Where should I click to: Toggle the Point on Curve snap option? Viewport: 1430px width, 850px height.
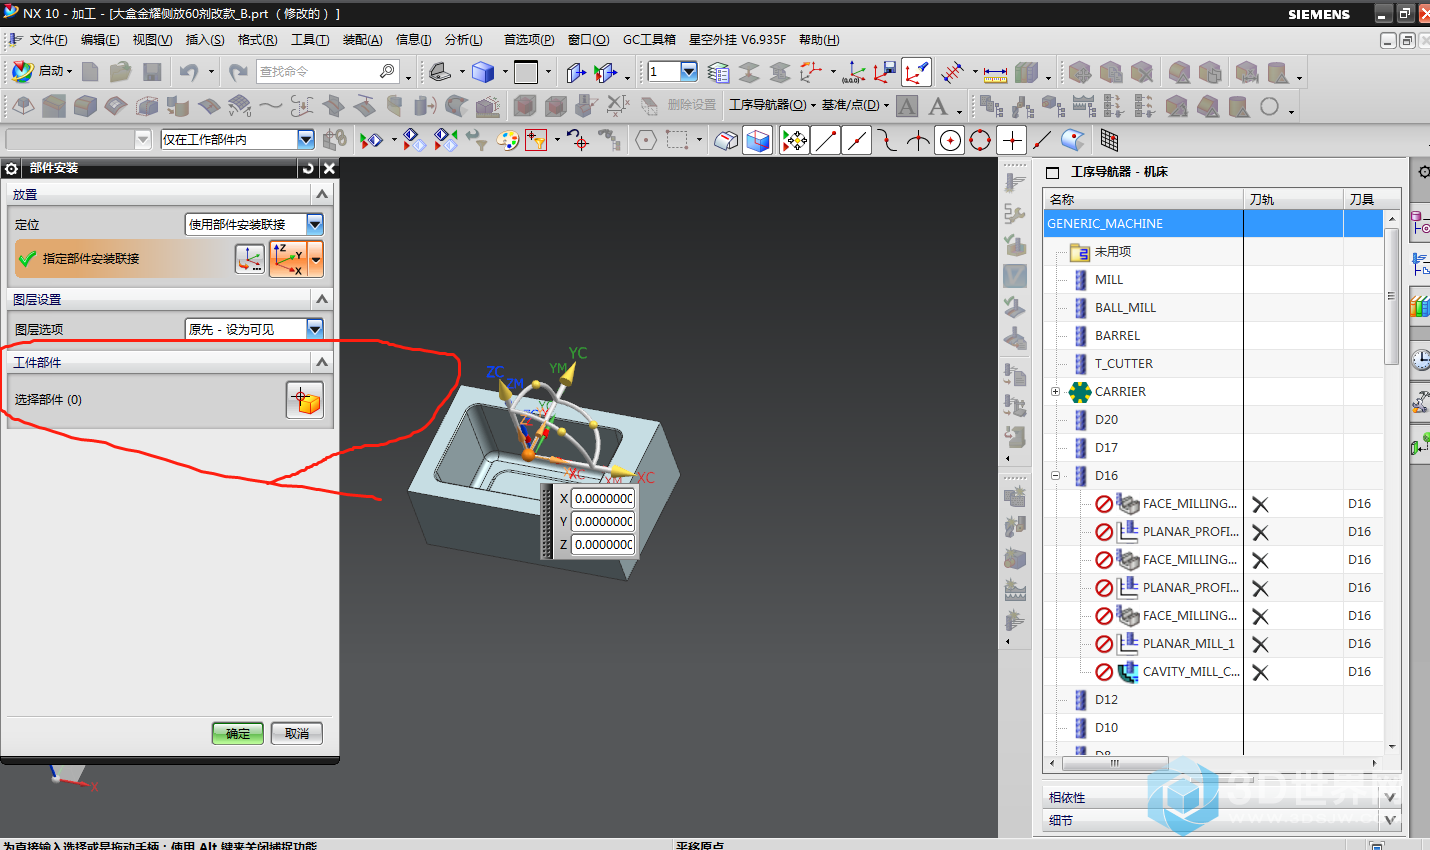[1042, 140]
